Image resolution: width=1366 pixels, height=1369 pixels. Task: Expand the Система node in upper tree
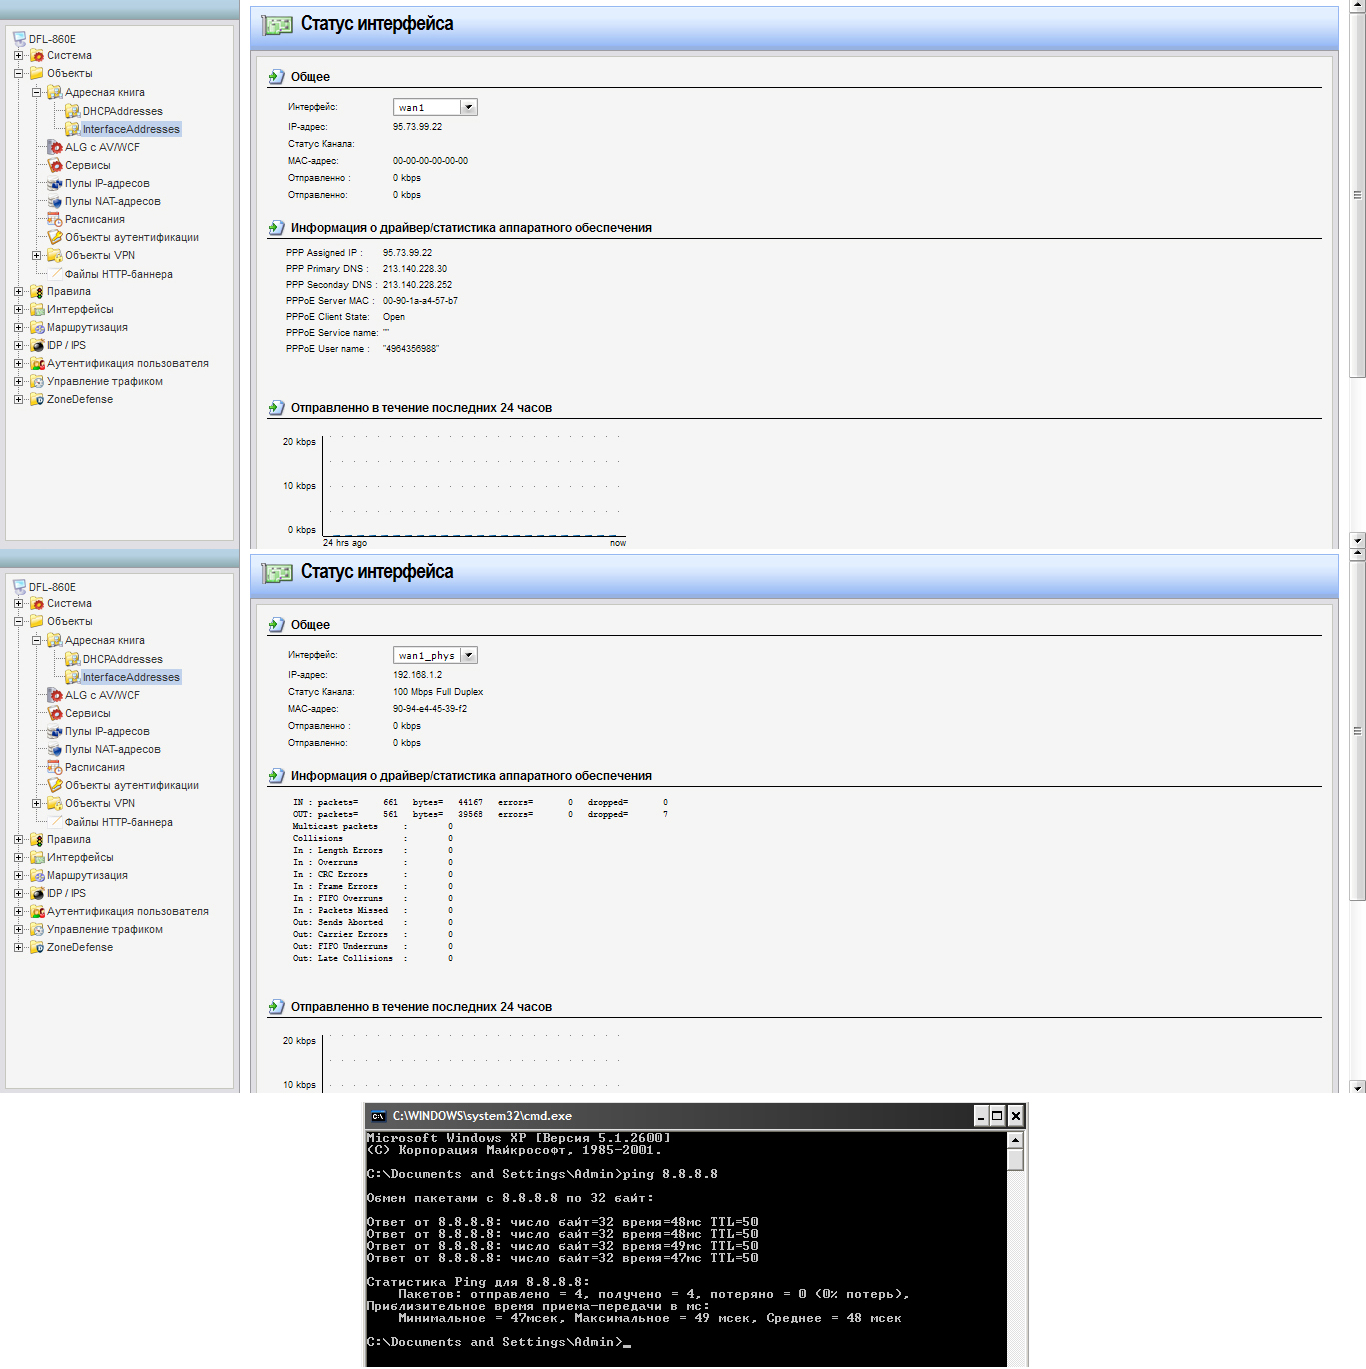[18, 56]
